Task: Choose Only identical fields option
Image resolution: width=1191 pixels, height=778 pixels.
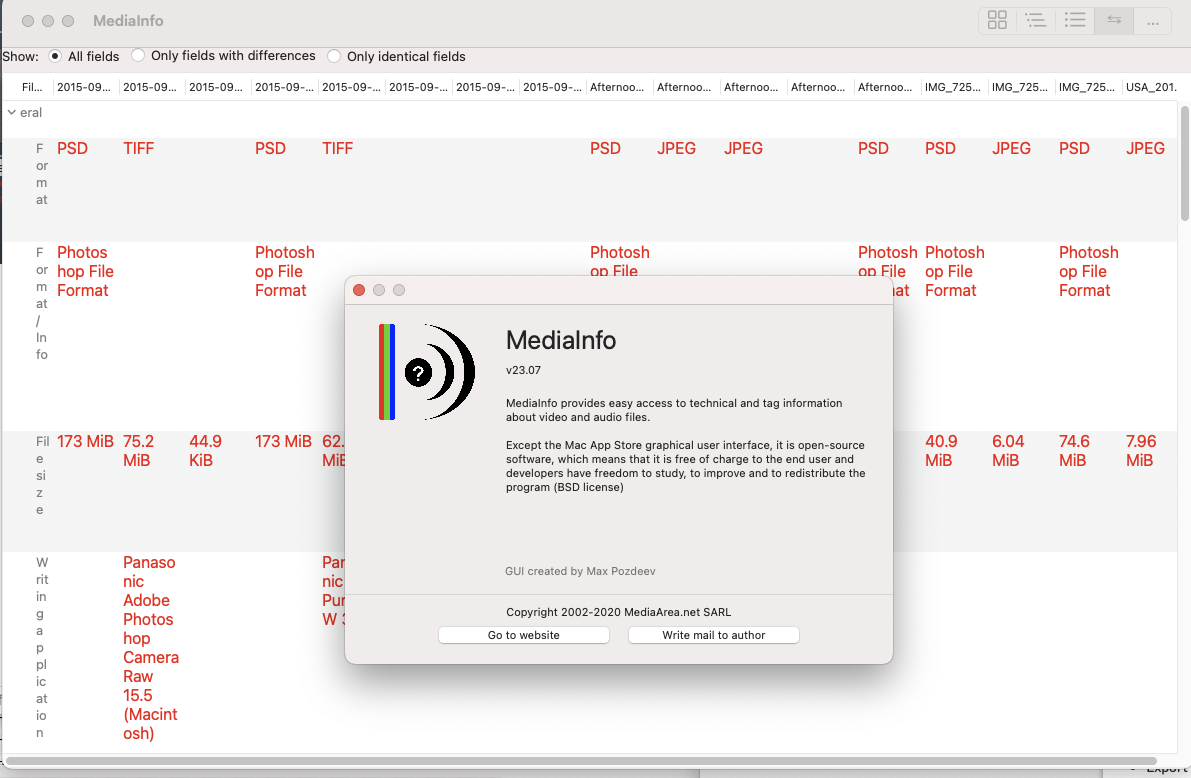Action: [333, 56]
